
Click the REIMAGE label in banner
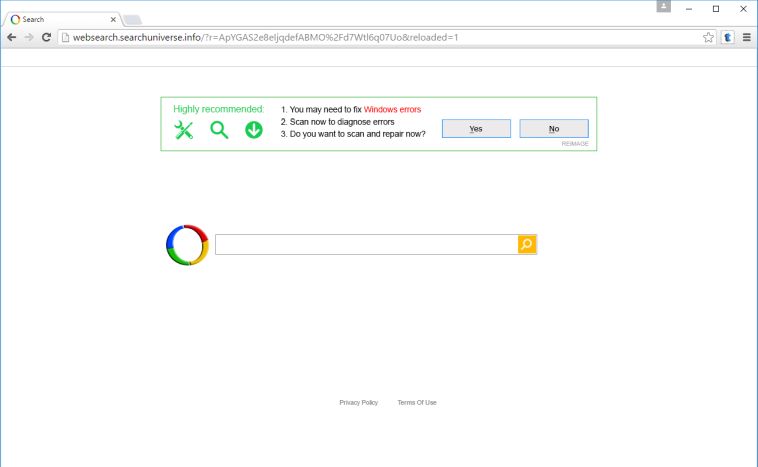click(575, 144)
